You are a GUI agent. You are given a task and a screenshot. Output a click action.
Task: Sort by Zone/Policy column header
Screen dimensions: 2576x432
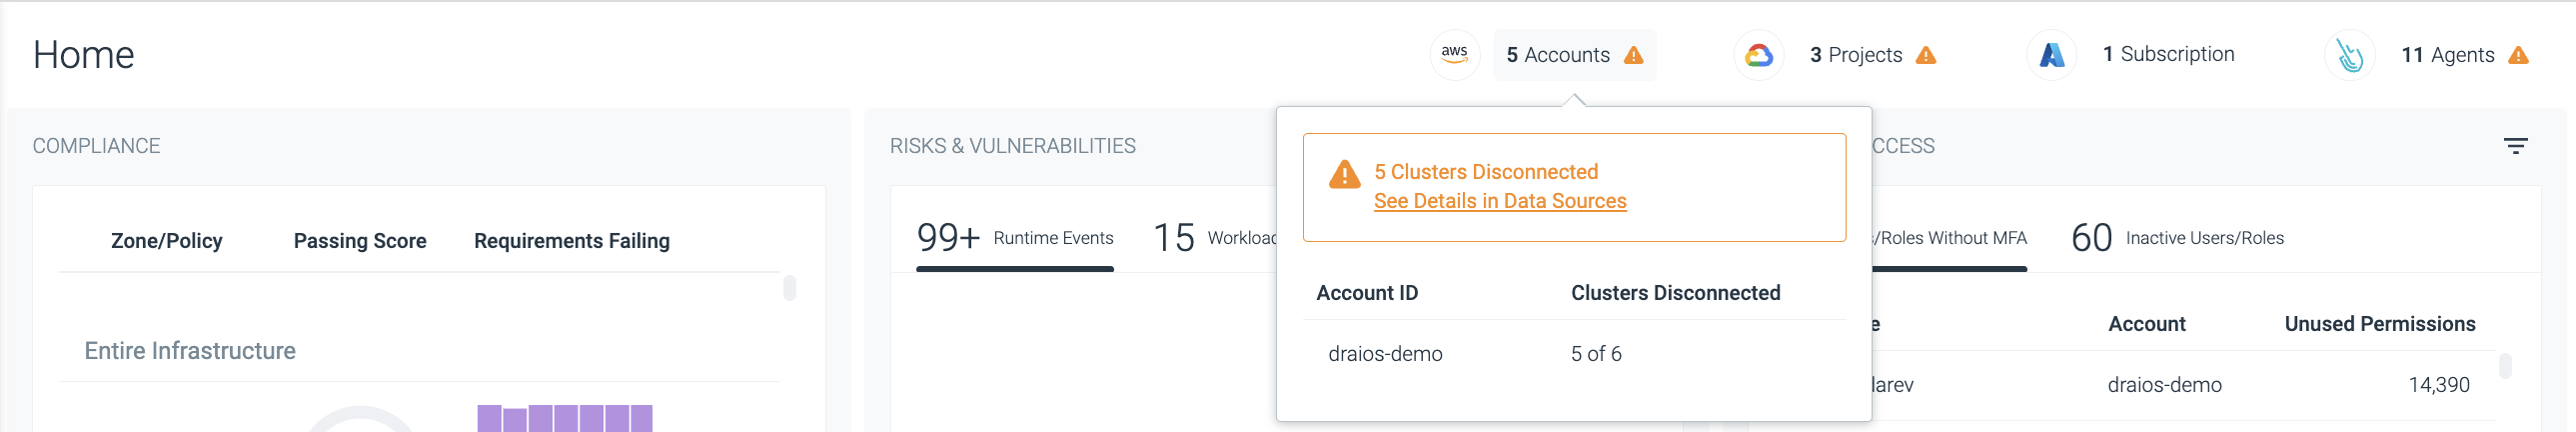(x=167, y=241)
